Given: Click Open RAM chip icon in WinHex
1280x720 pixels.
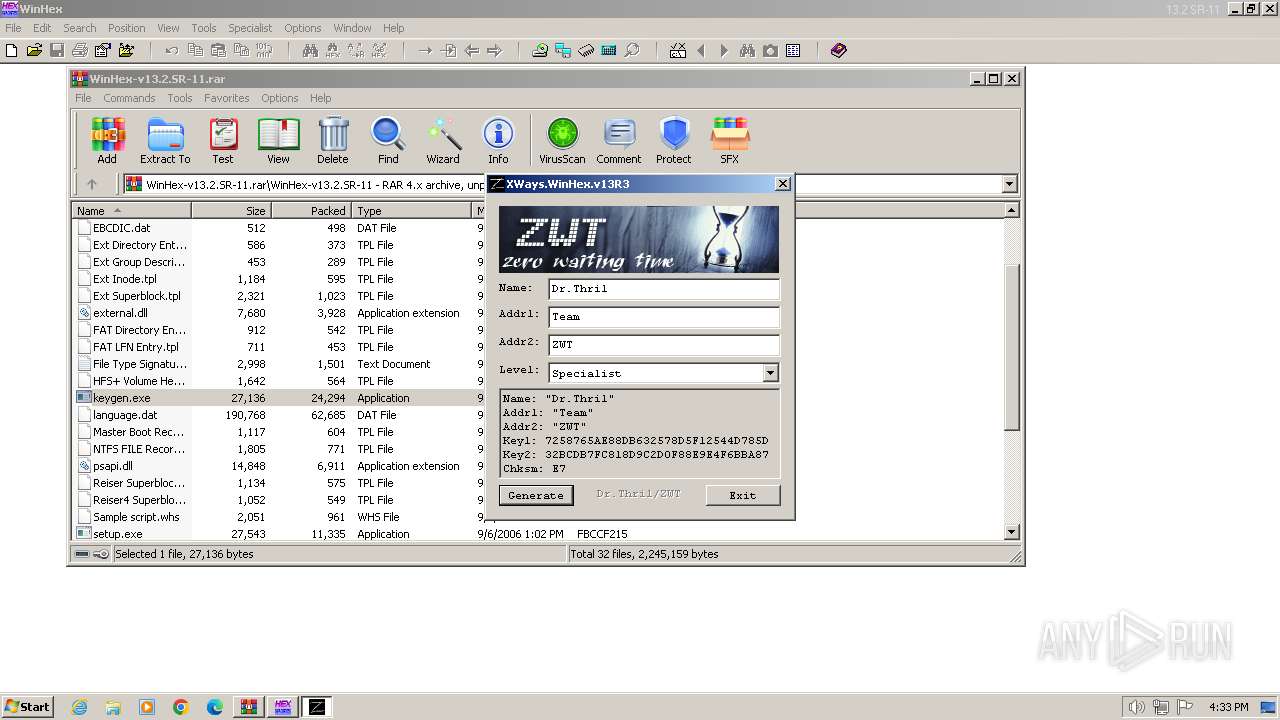Looking at the screenshot, I should (586, 50).
